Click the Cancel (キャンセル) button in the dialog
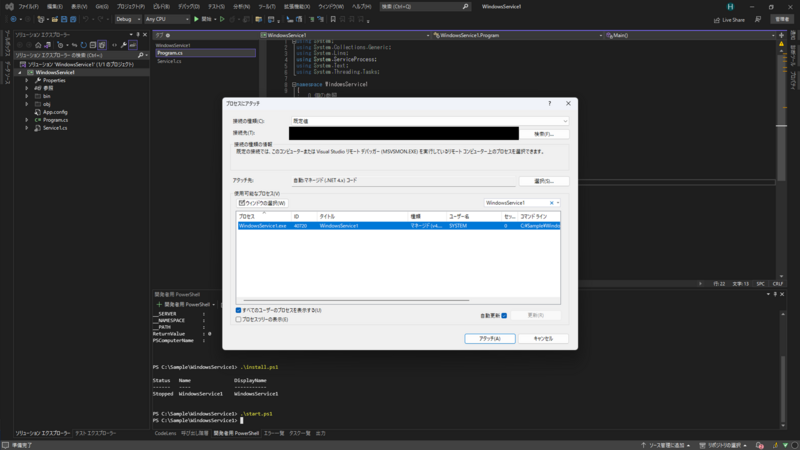This screenshot has height=450, width=800. (543, 339)
